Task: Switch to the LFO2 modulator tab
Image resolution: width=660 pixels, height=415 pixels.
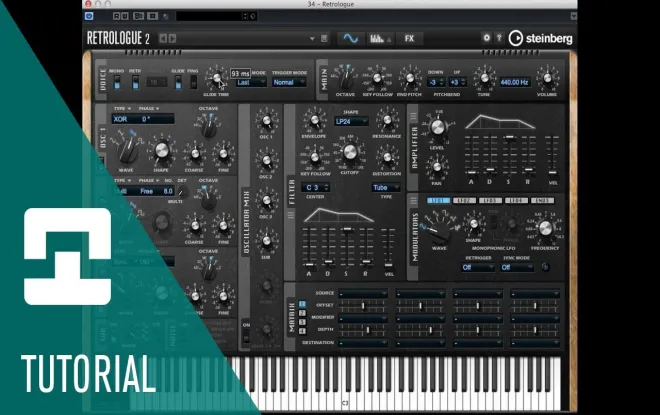Action: (x=464, y=201)
